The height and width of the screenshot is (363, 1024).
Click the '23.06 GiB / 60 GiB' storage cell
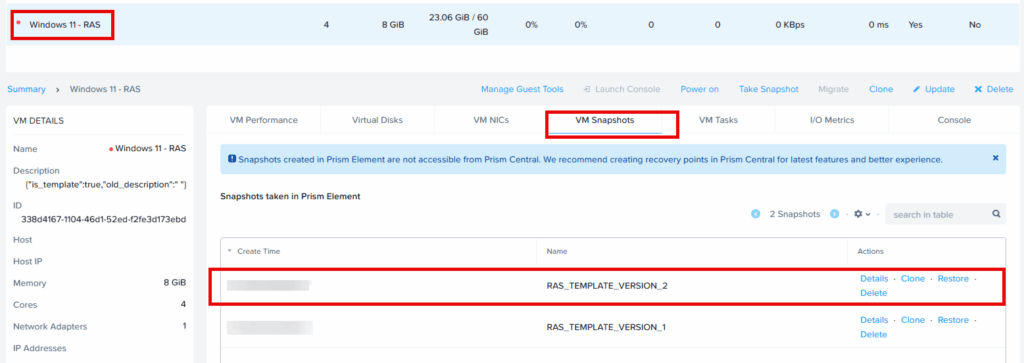[458, 25]
